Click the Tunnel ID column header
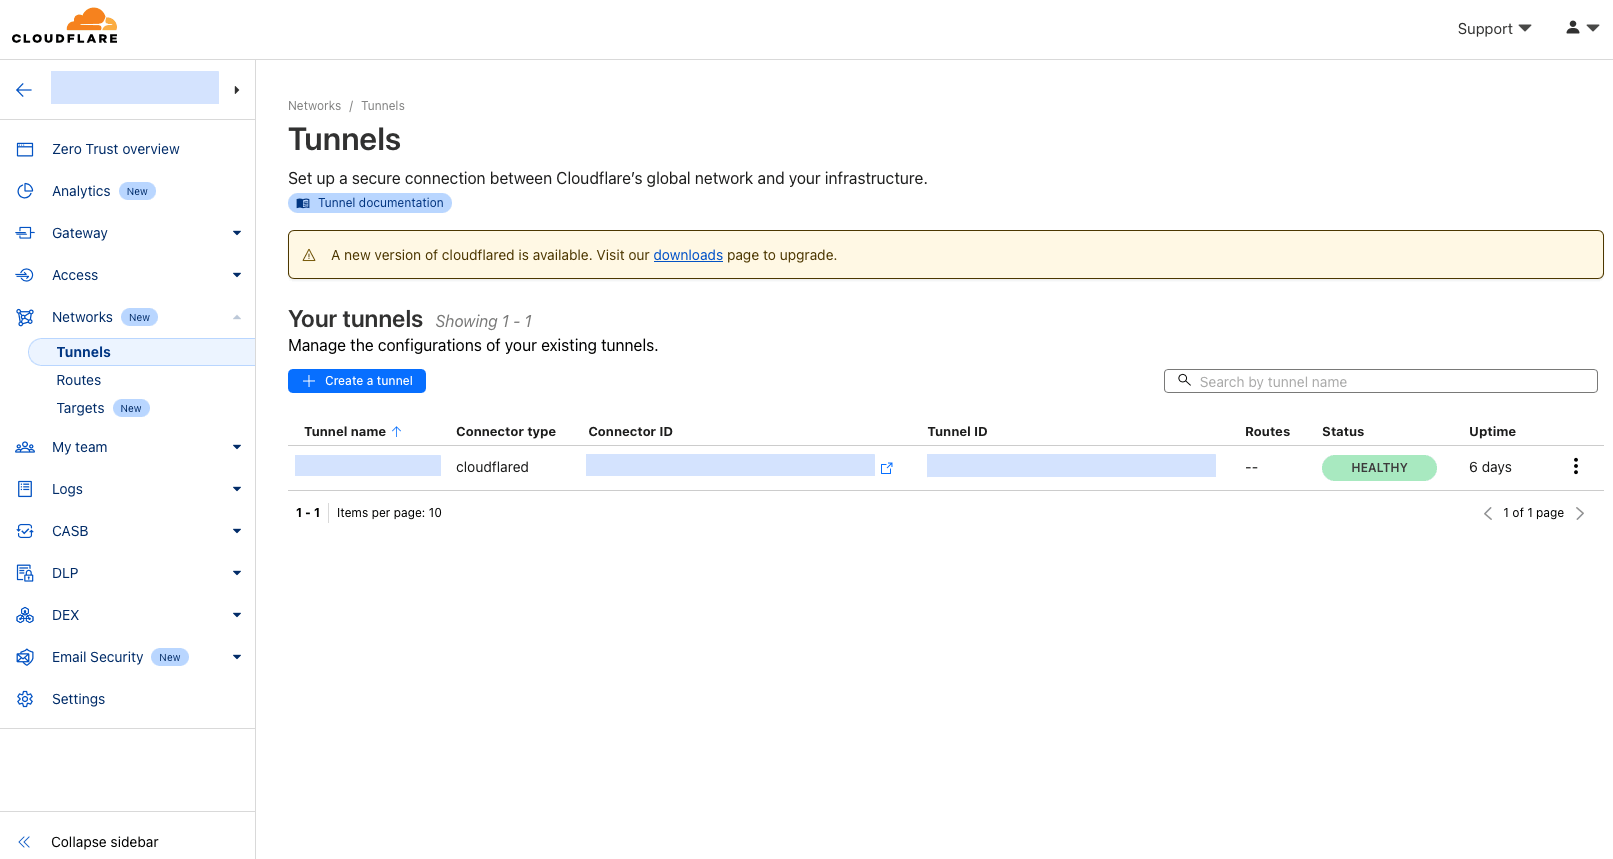The height and width of the screenshot is (859, 1613). click(x=957, y=432)
